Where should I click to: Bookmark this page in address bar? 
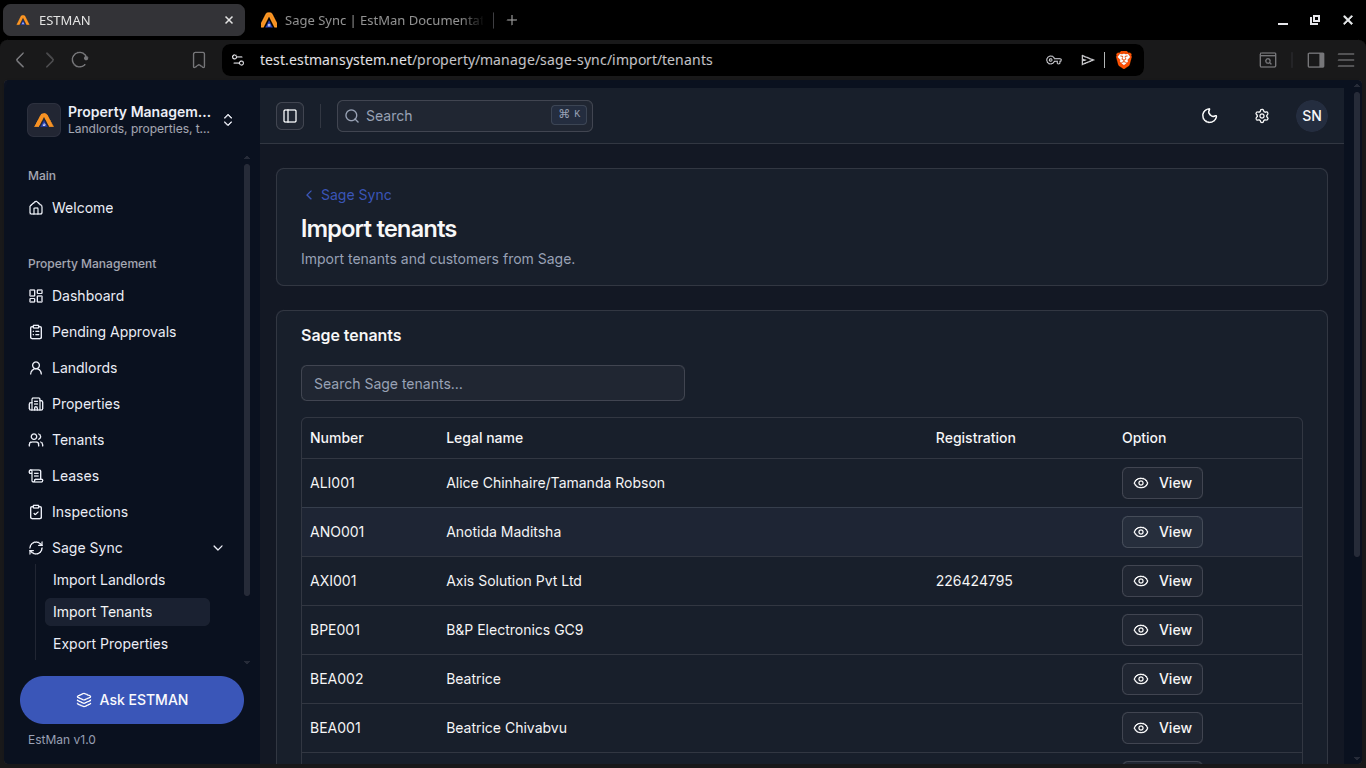click(x=199, y=60)
